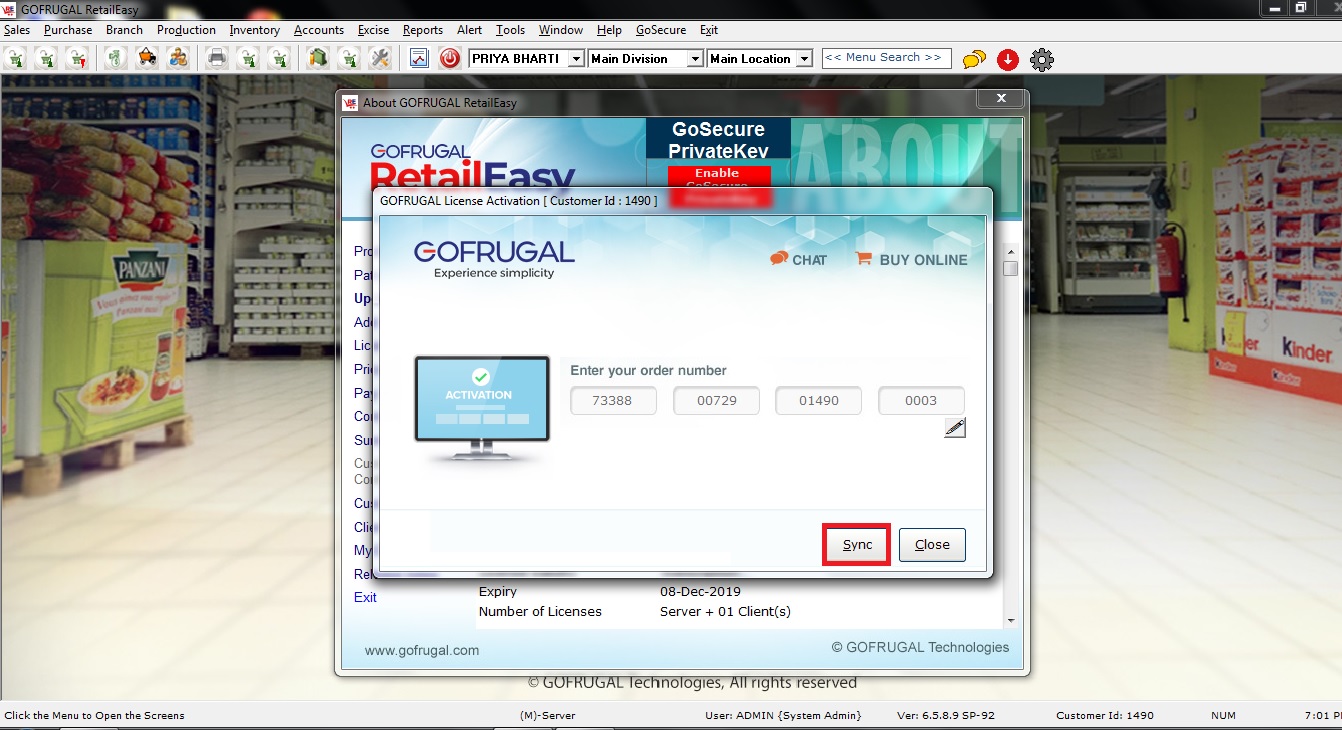The width and height of the screenshot is (1342, 730).
Task: Click the red power button icon
Action: tap(450, 58)
